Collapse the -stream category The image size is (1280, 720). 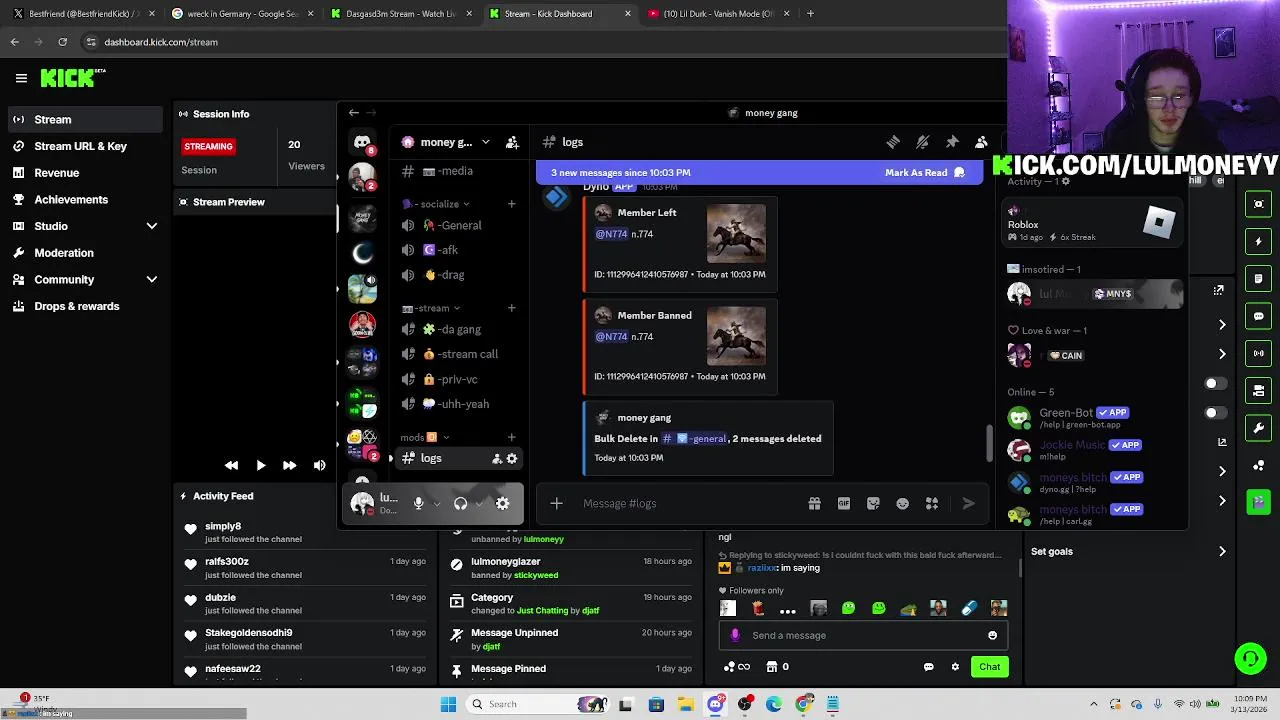[431, 308]
